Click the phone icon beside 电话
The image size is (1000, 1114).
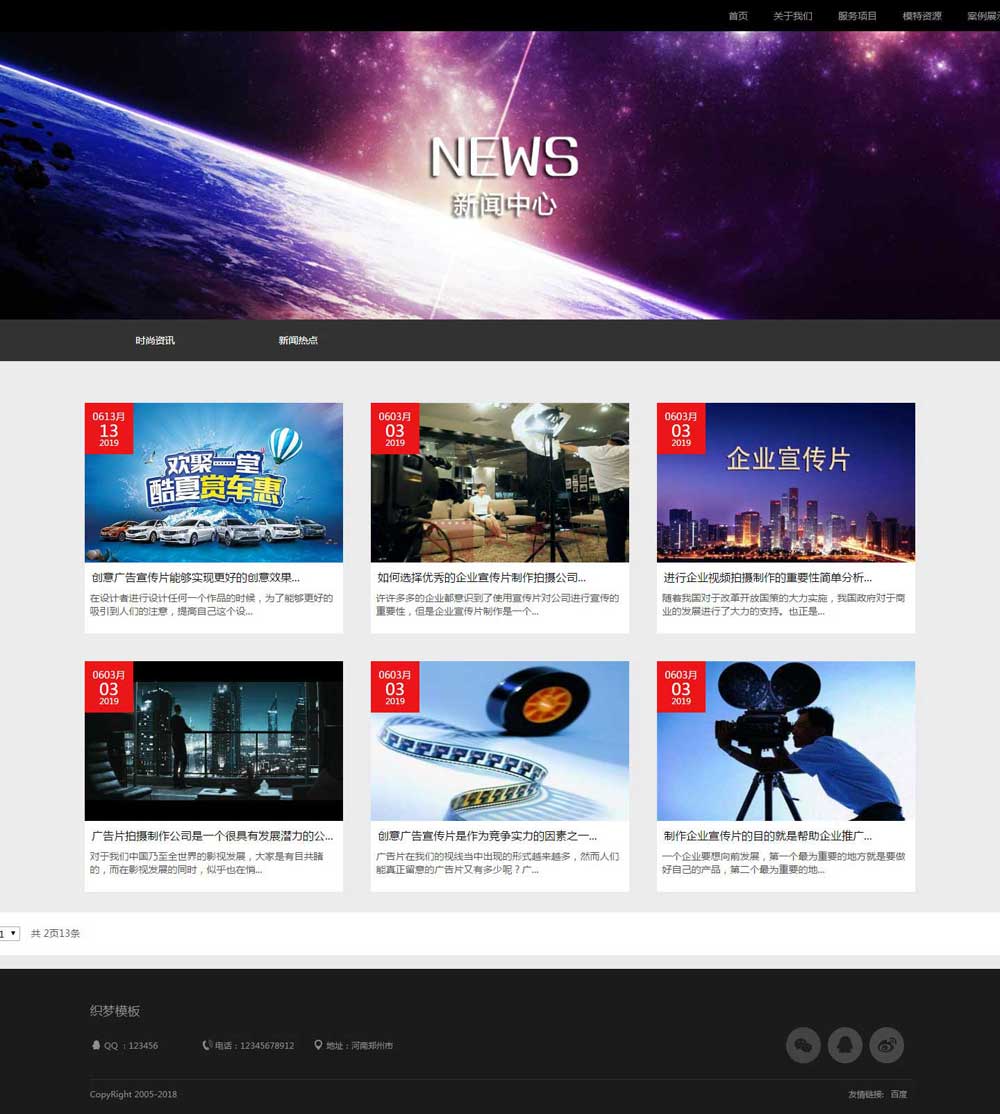tap(207, 1046)
